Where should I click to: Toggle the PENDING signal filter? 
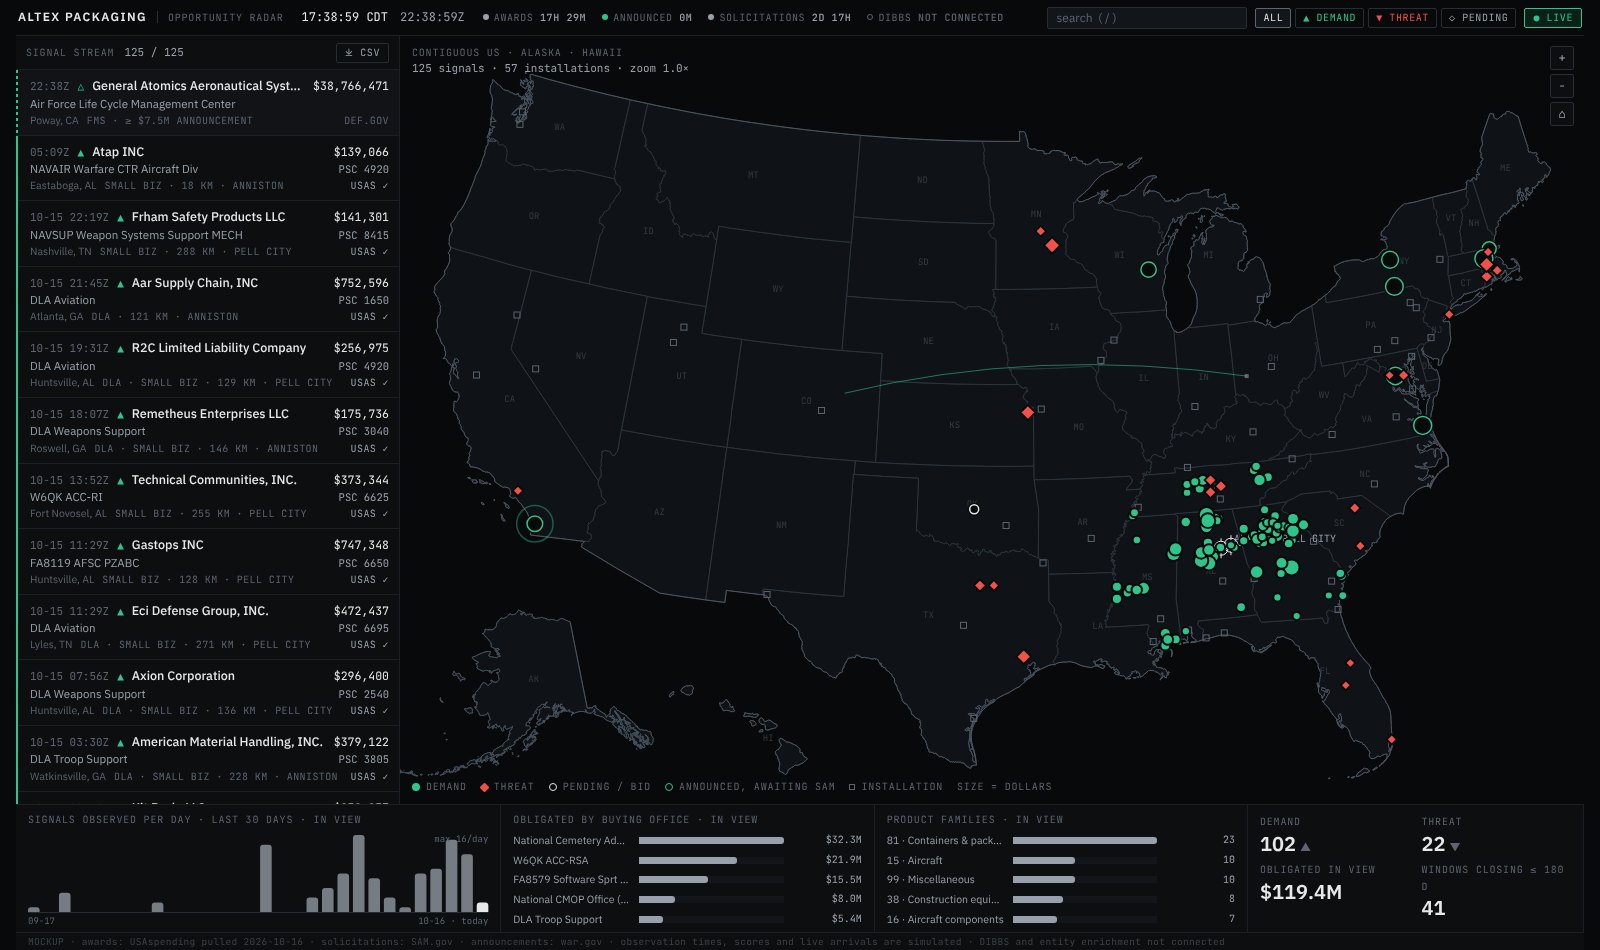click(x=1478, y=18)
